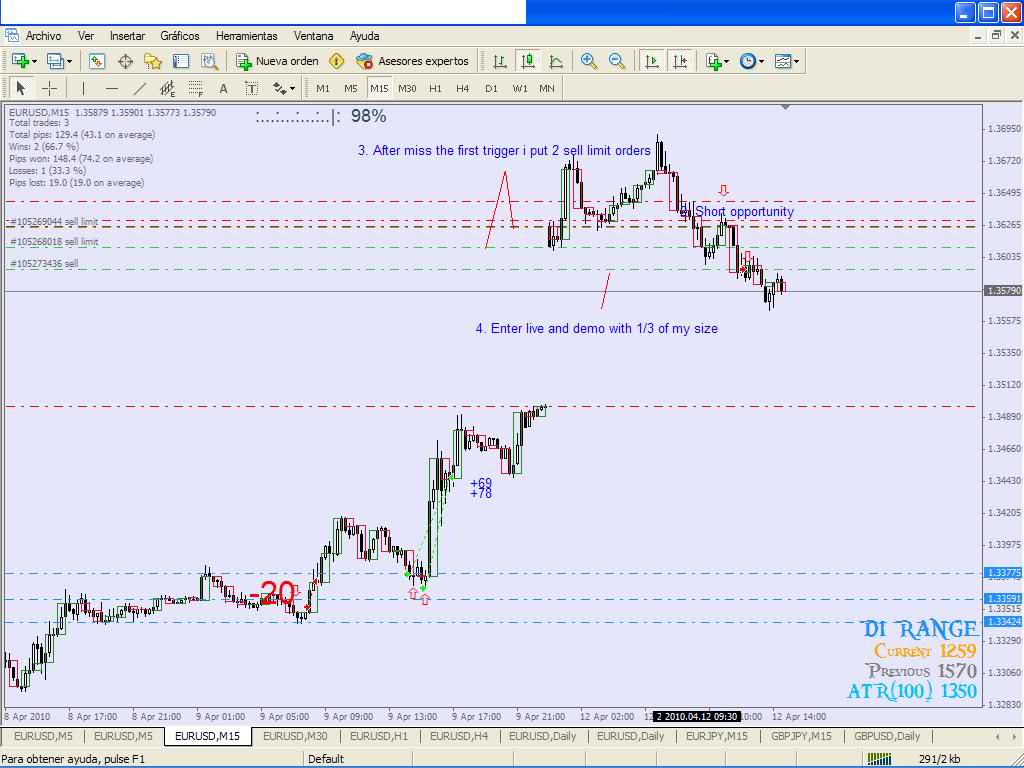Screen dimensions: 1024x768
Task: Toggle chart auto scroll
Action: (x=651, y=61)
